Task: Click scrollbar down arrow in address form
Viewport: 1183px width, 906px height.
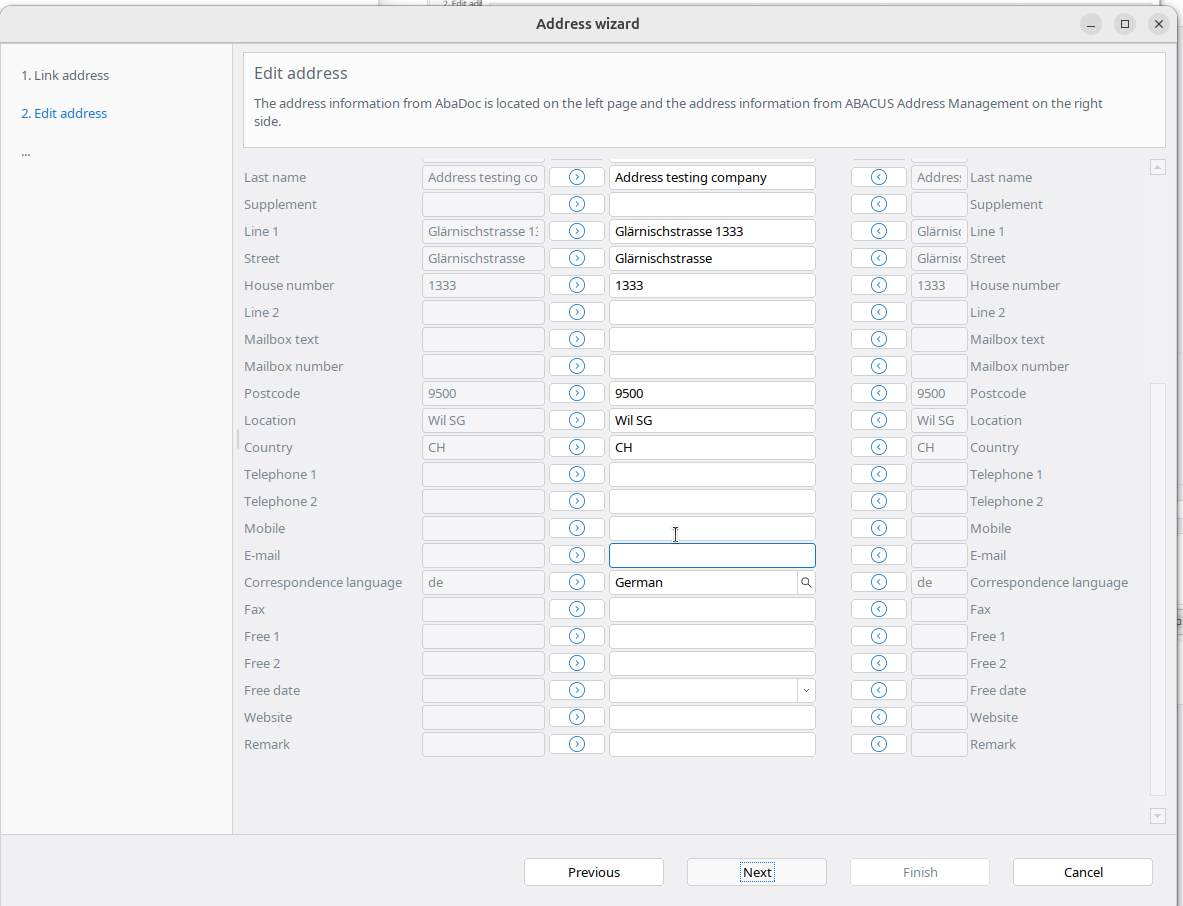Action: click(1158, 816)
